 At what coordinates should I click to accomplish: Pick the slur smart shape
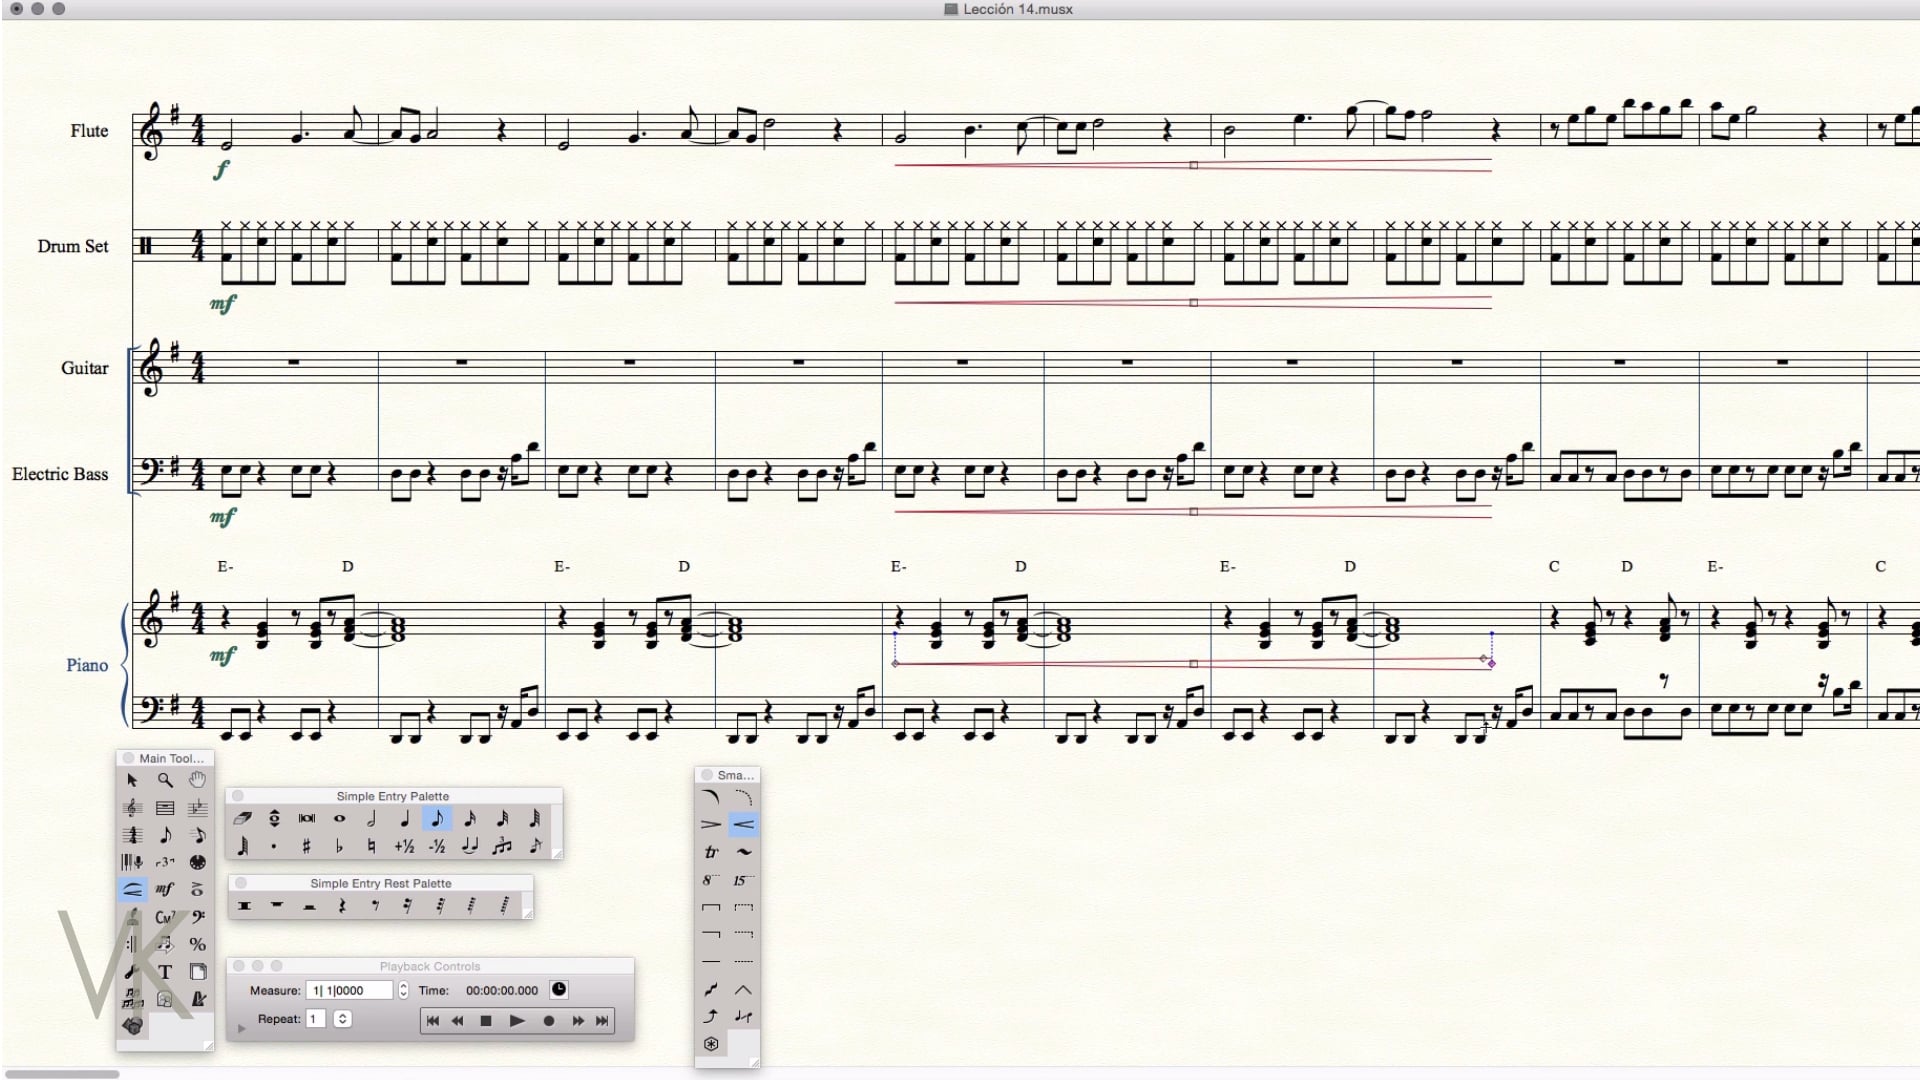point(711,797)
